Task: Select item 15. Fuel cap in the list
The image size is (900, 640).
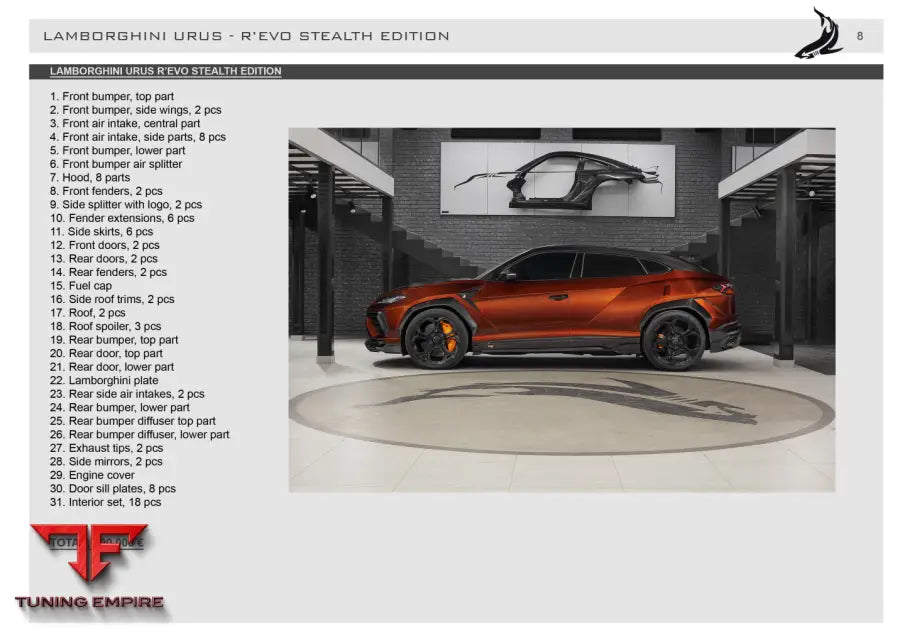Action: click(x=82, y=285)
